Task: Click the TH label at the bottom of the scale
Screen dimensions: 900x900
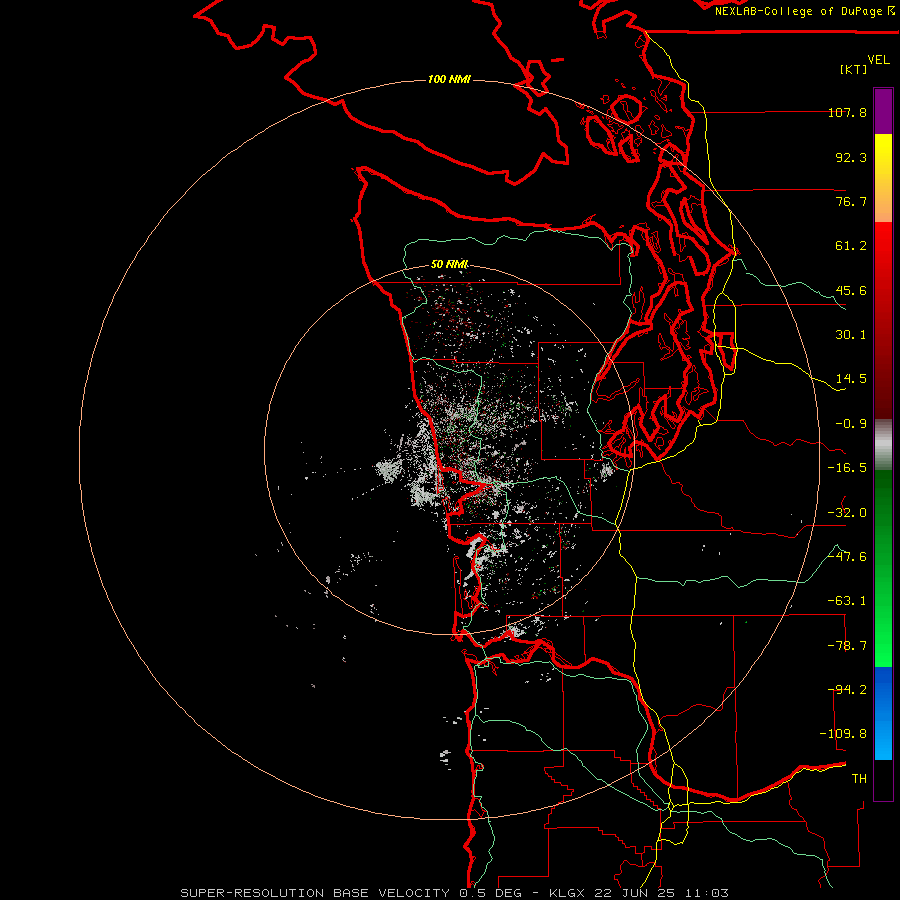Action: click(x=859, y=779)
